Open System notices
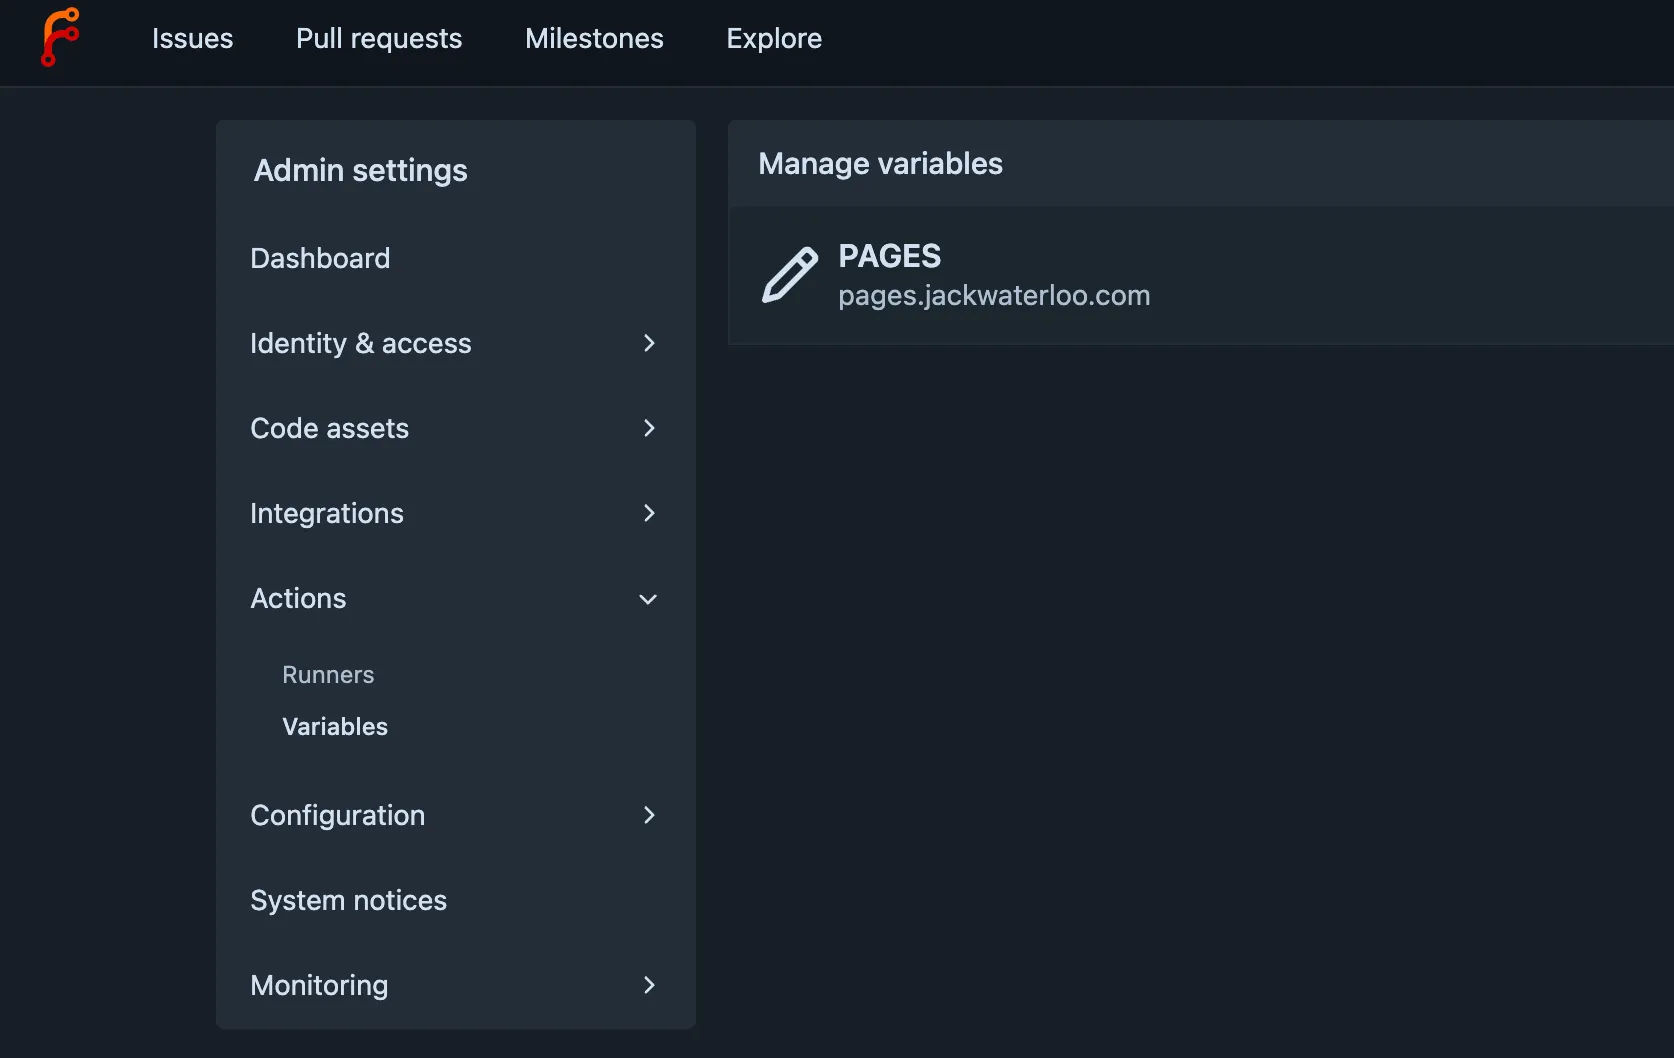Image resolution: width=1674 pixels, height=1058 pixels. (348, 900)
